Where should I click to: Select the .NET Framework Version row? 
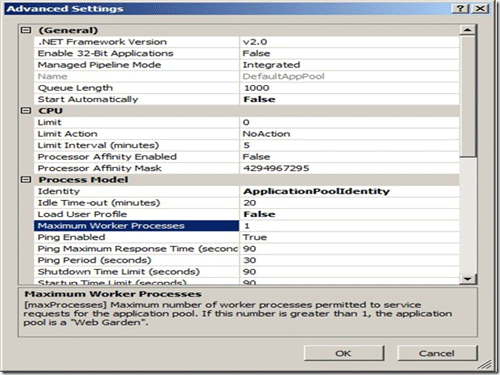click(x=247, y=42)
